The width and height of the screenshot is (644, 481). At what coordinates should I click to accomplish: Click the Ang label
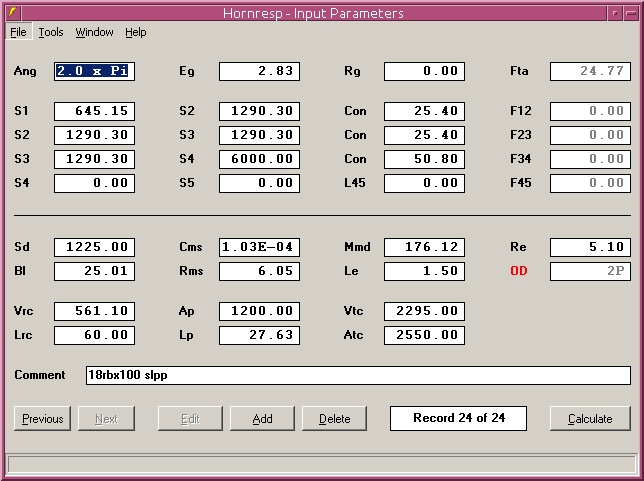point(25,71)
